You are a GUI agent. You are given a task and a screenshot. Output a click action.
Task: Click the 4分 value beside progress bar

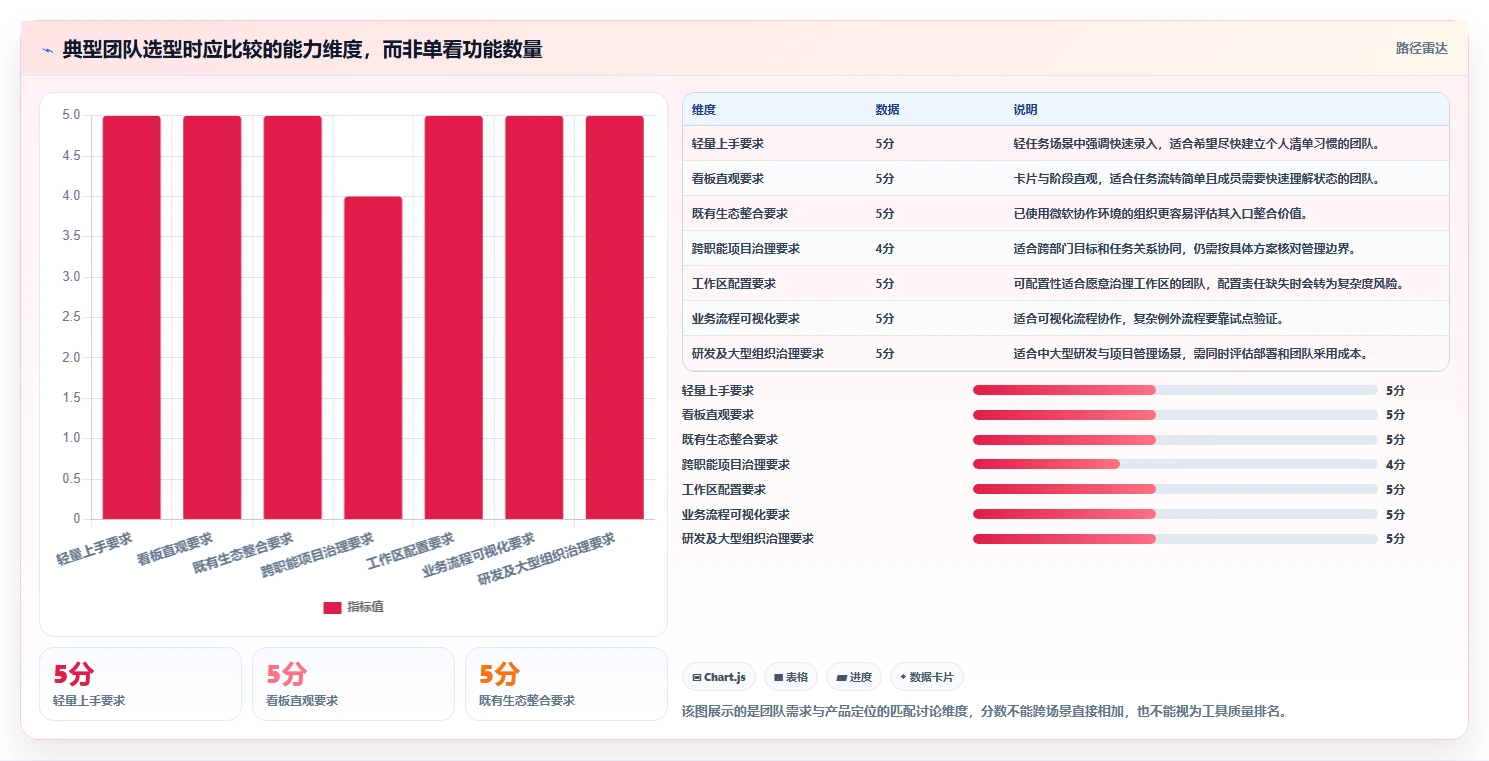tap(1396, 464)
